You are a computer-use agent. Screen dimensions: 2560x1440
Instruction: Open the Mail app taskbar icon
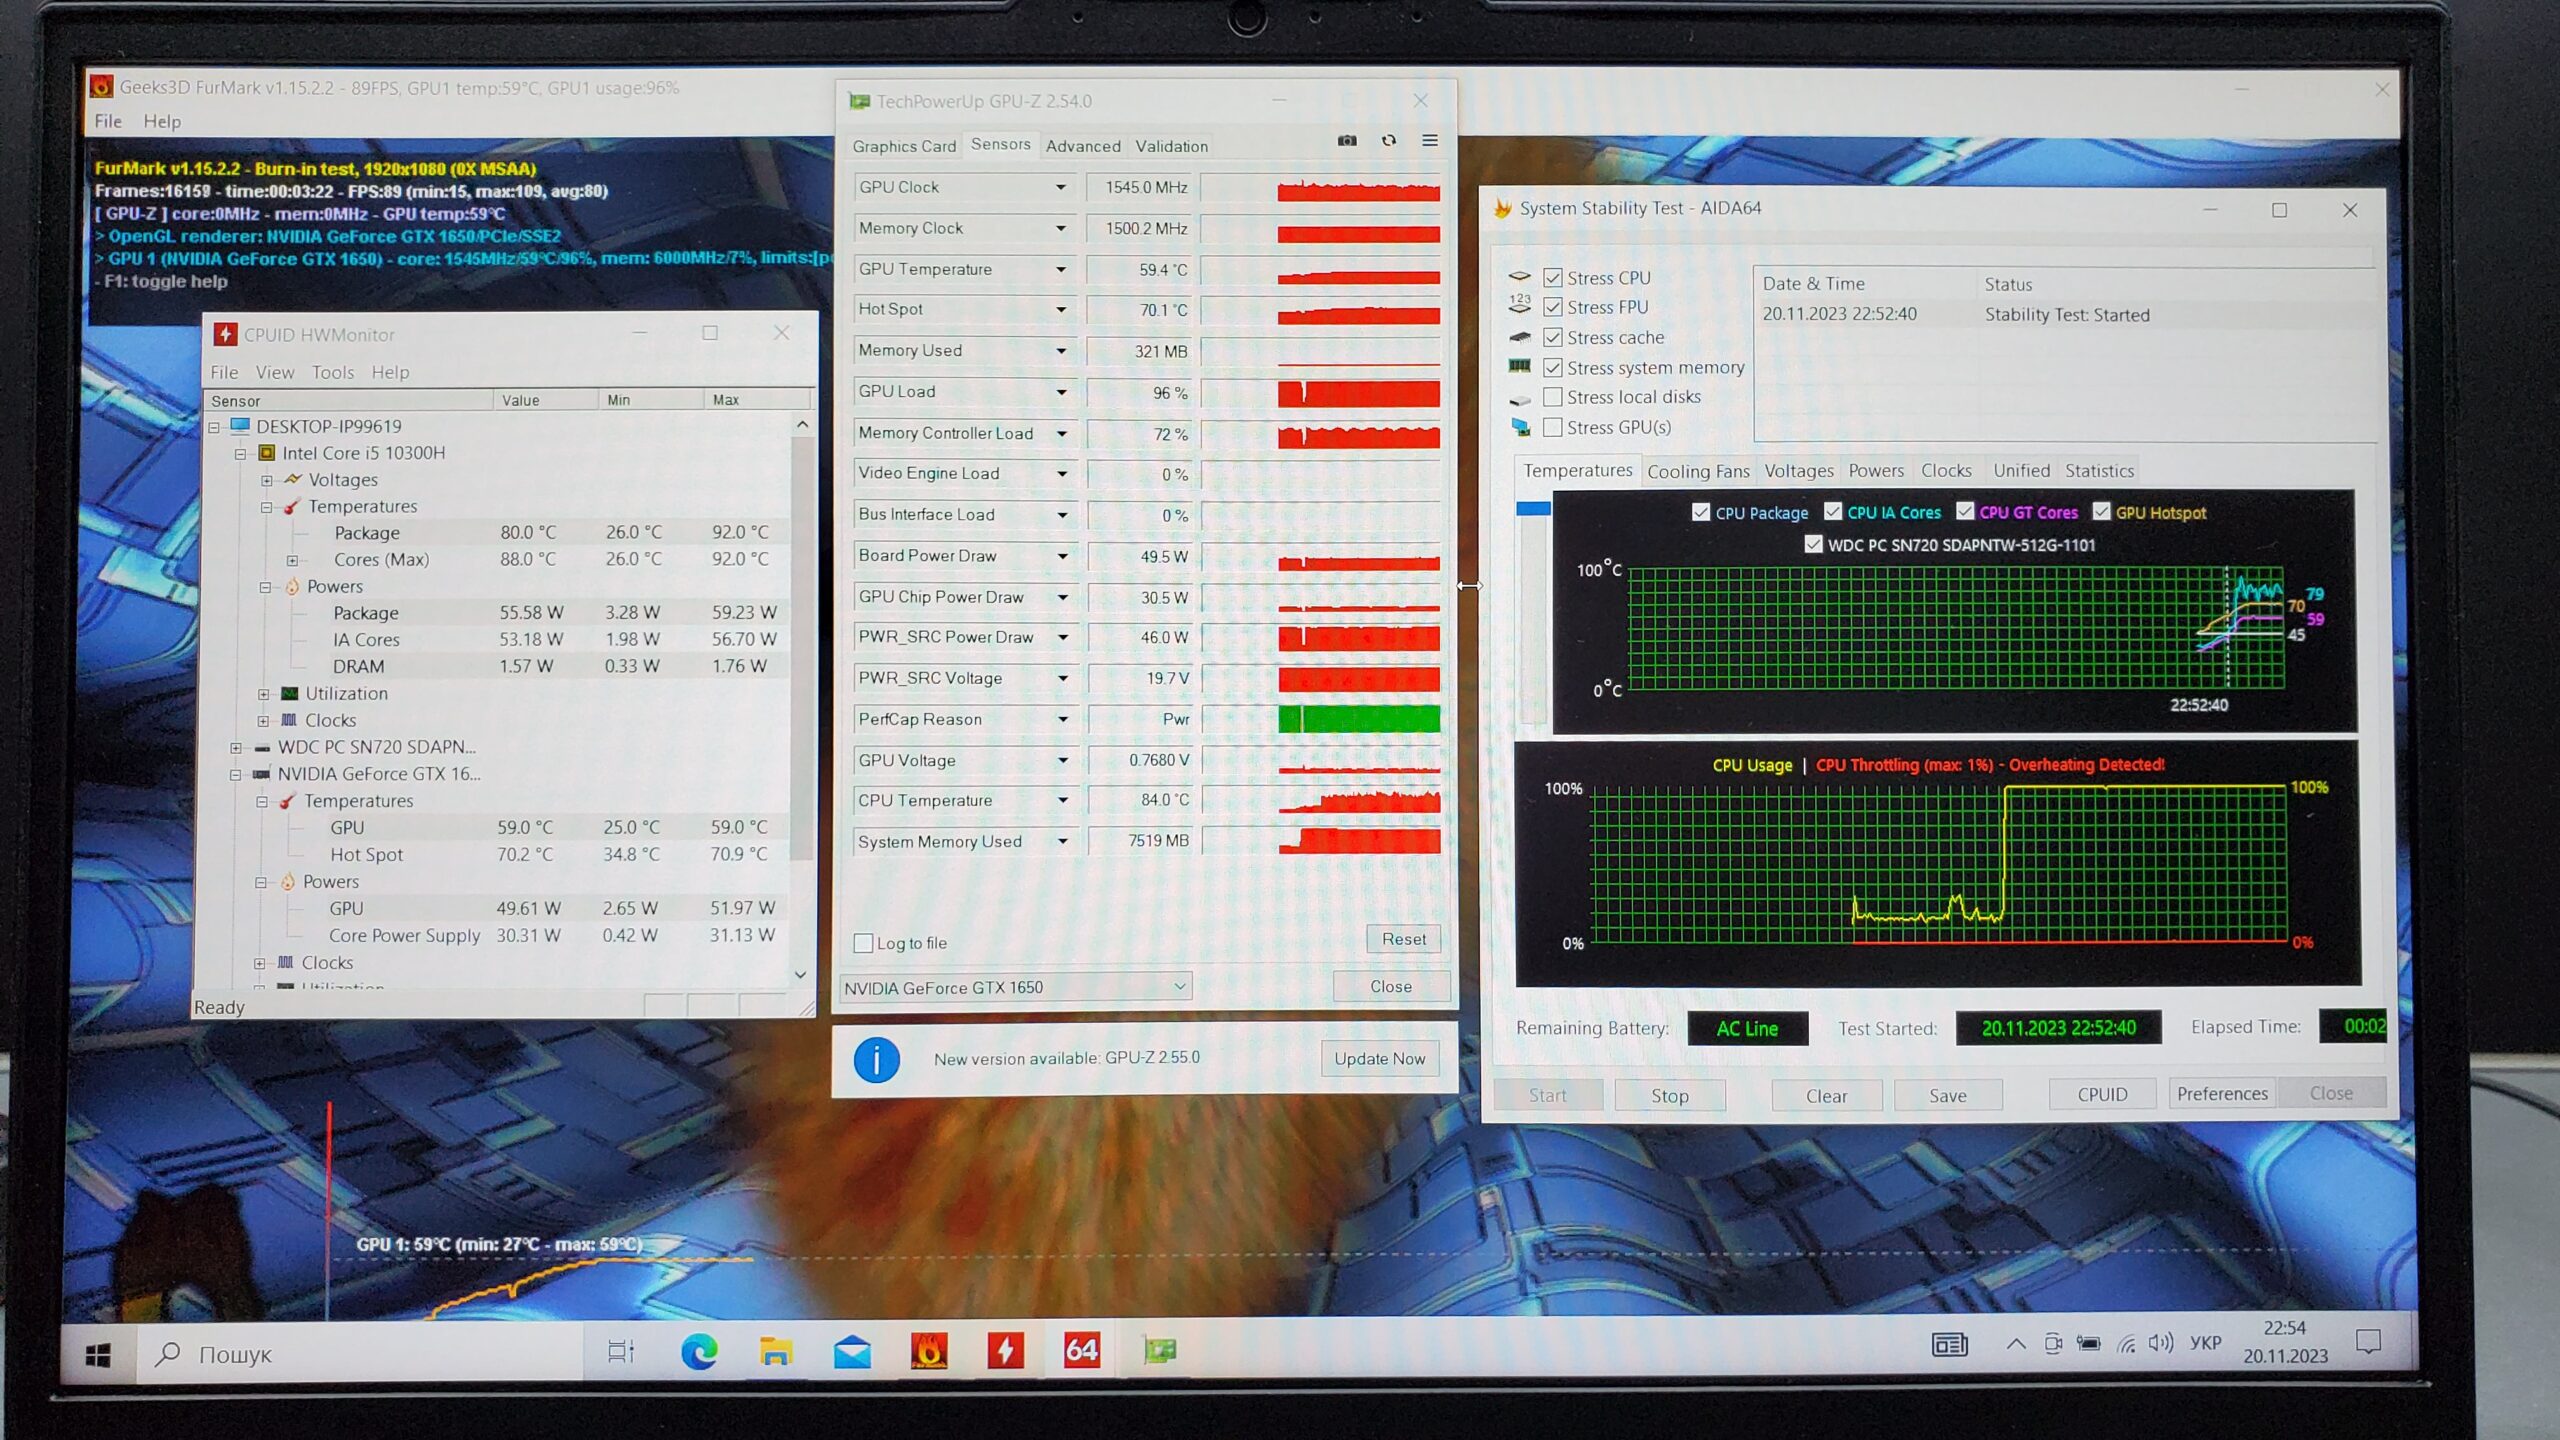point(852,1352)
